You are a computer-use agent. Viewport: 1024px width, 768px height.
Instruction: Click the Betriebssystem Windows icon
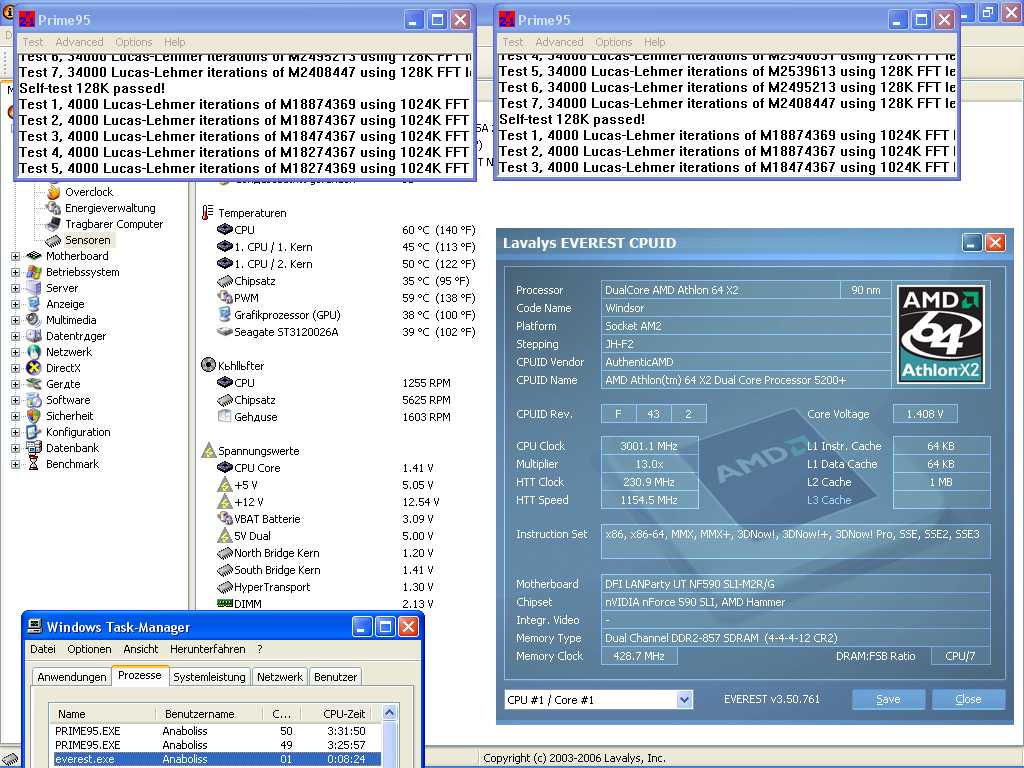pyautogui.click(x=34, y=272)
